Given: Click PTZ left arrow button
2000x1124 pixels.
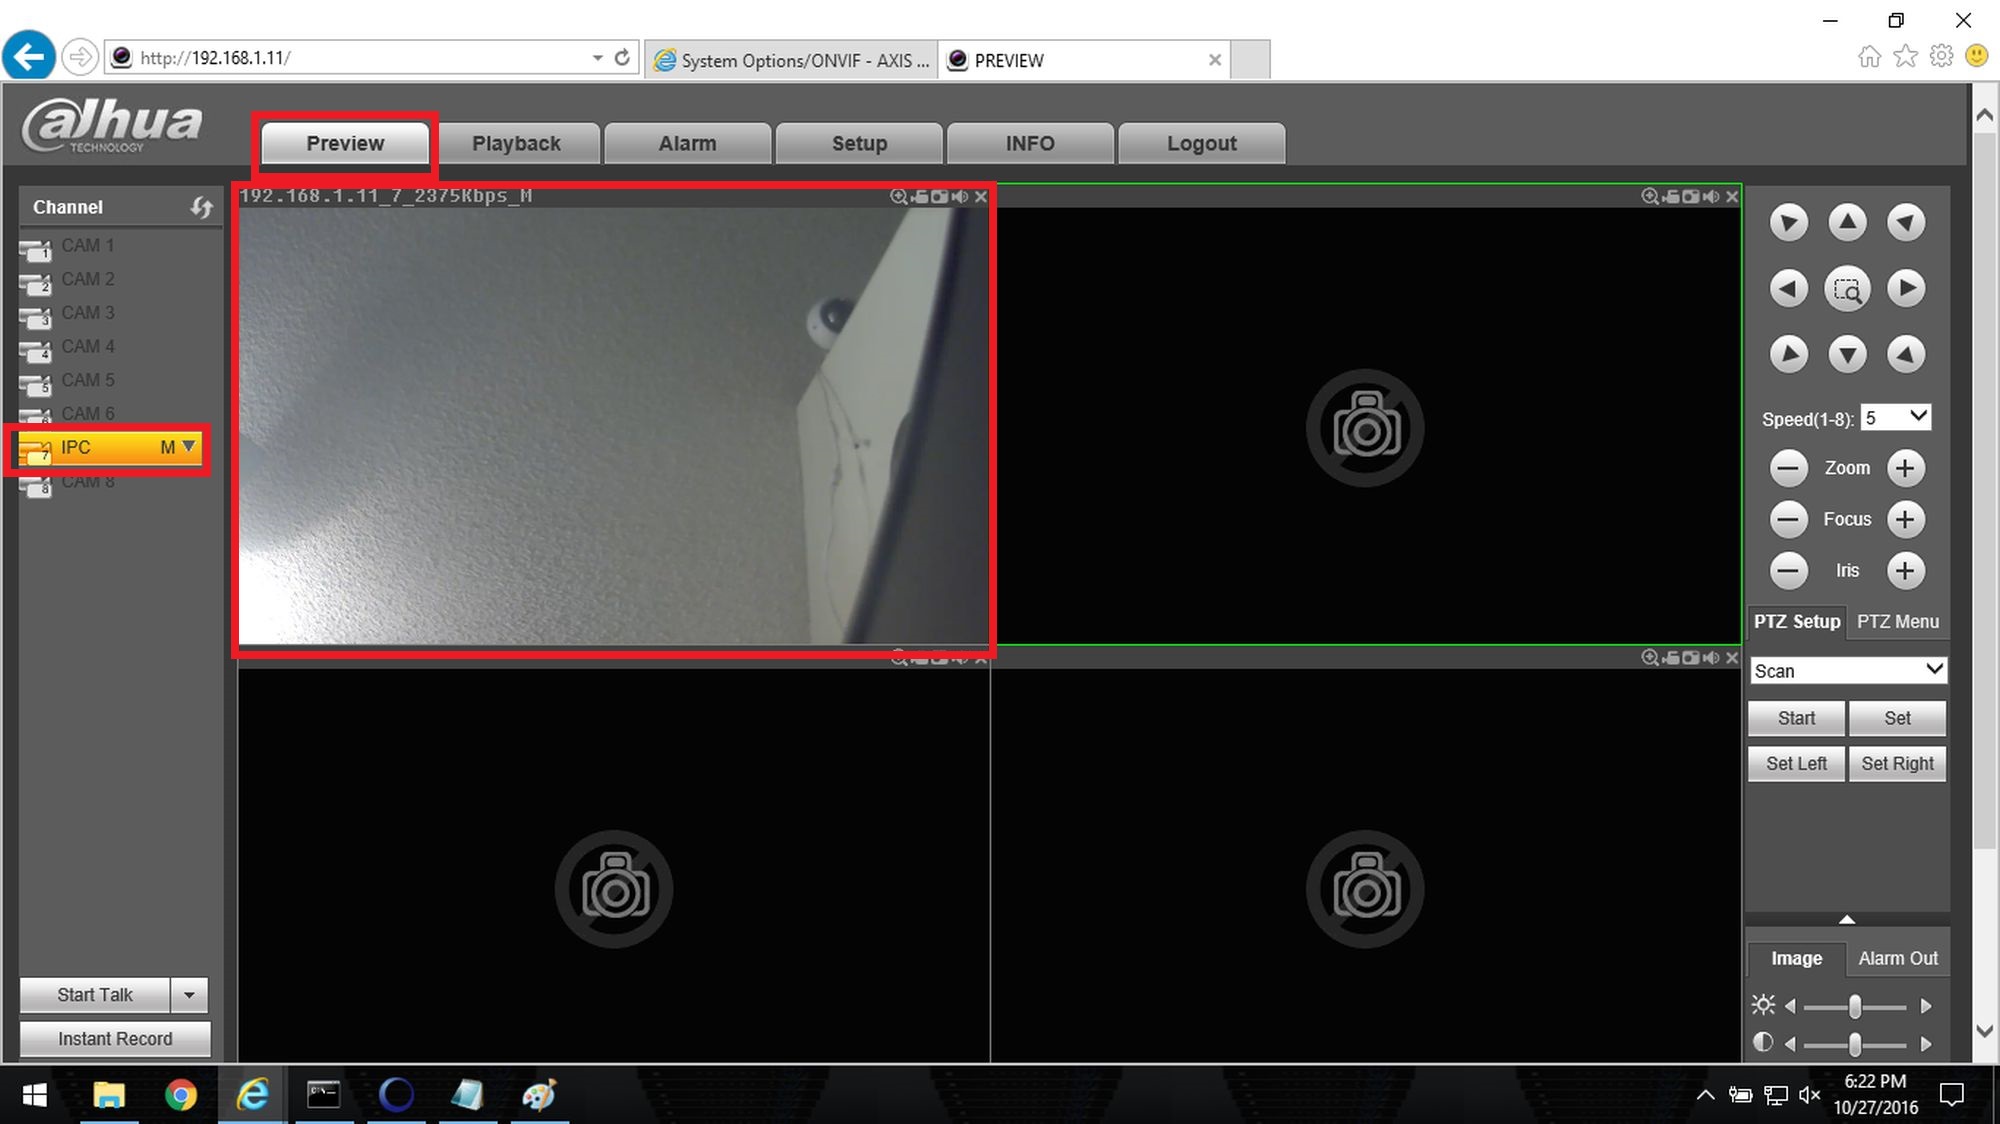Looking at the screenshot, I should tap(1788, 289).
